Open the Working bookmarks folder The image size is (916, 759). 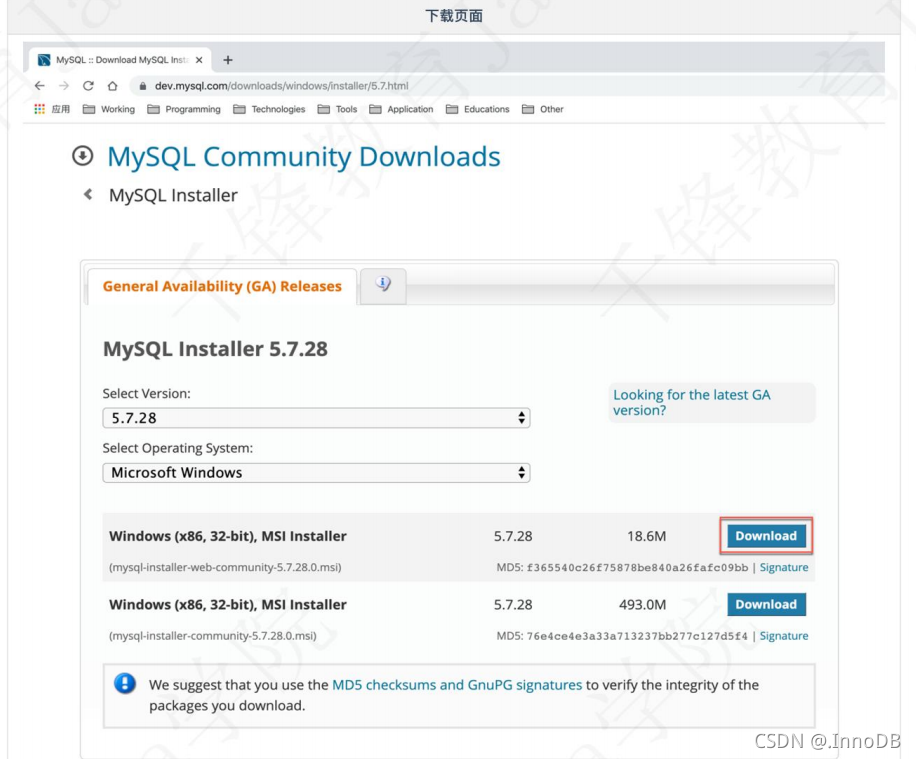(x=109, y=109)
